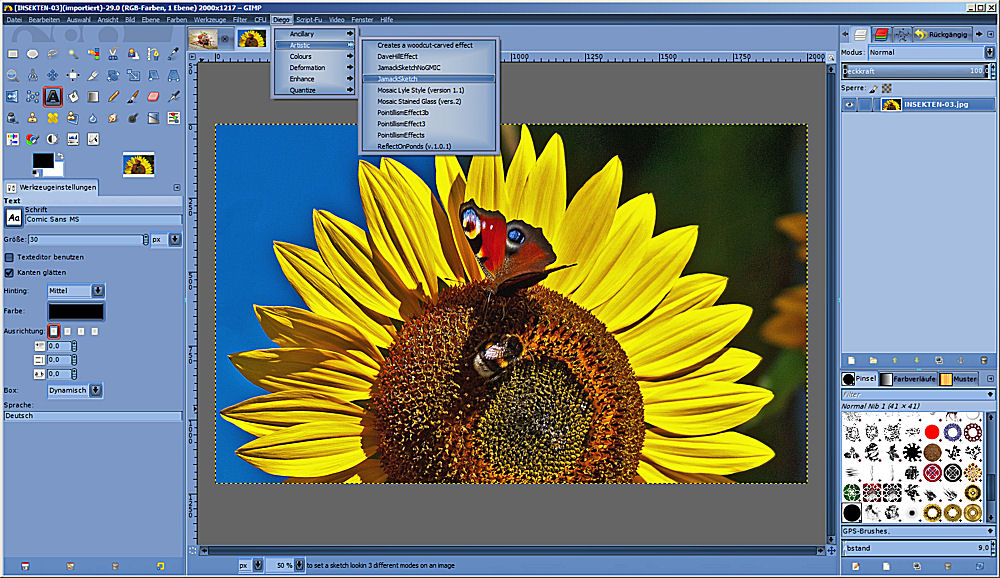Viewport: 1000px width, 578px height.
Task: Click the Schrift Comic Sans MS font field
Action: [103, 219]
